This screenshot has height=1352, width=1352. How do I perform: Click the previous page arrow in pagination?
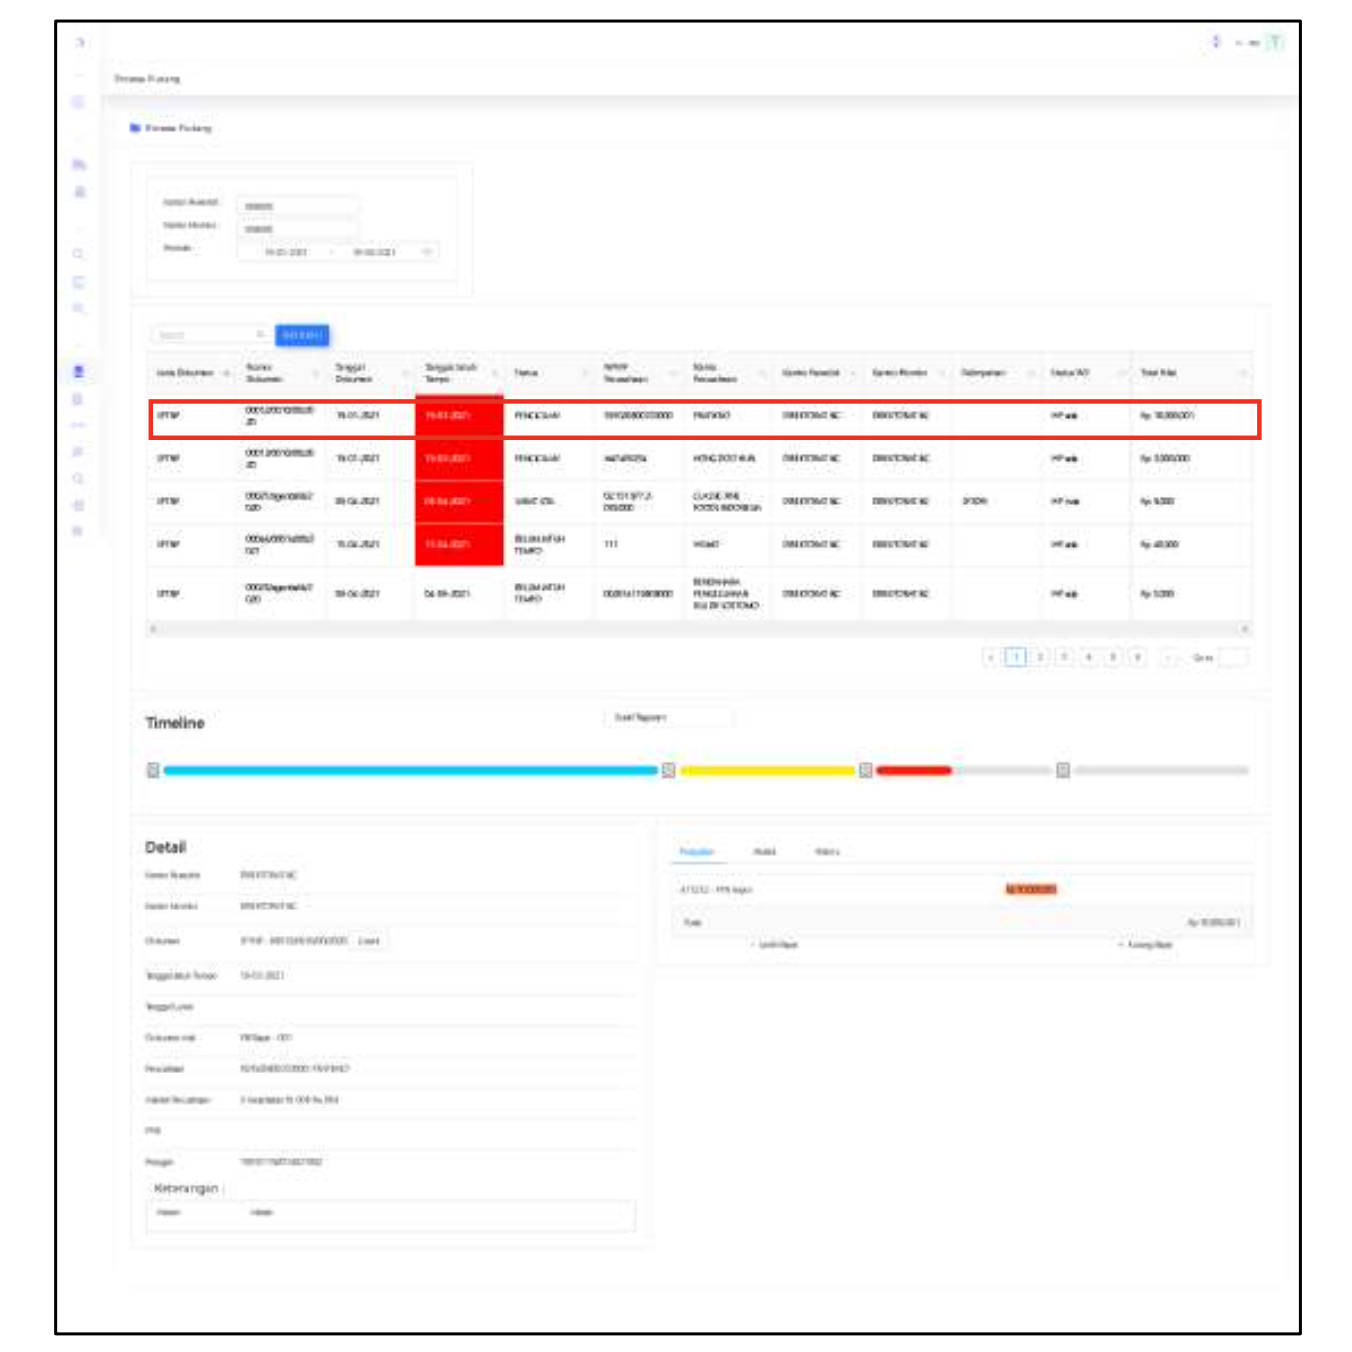(x=991, y=657)
